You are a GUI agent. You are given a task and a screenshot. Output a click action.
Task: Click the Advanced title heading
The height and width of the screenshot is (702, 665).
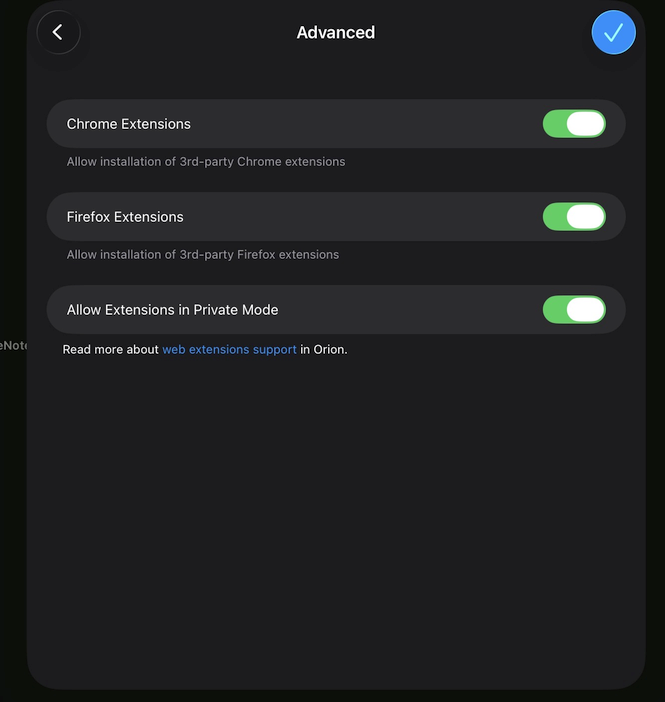coord(336,33)
